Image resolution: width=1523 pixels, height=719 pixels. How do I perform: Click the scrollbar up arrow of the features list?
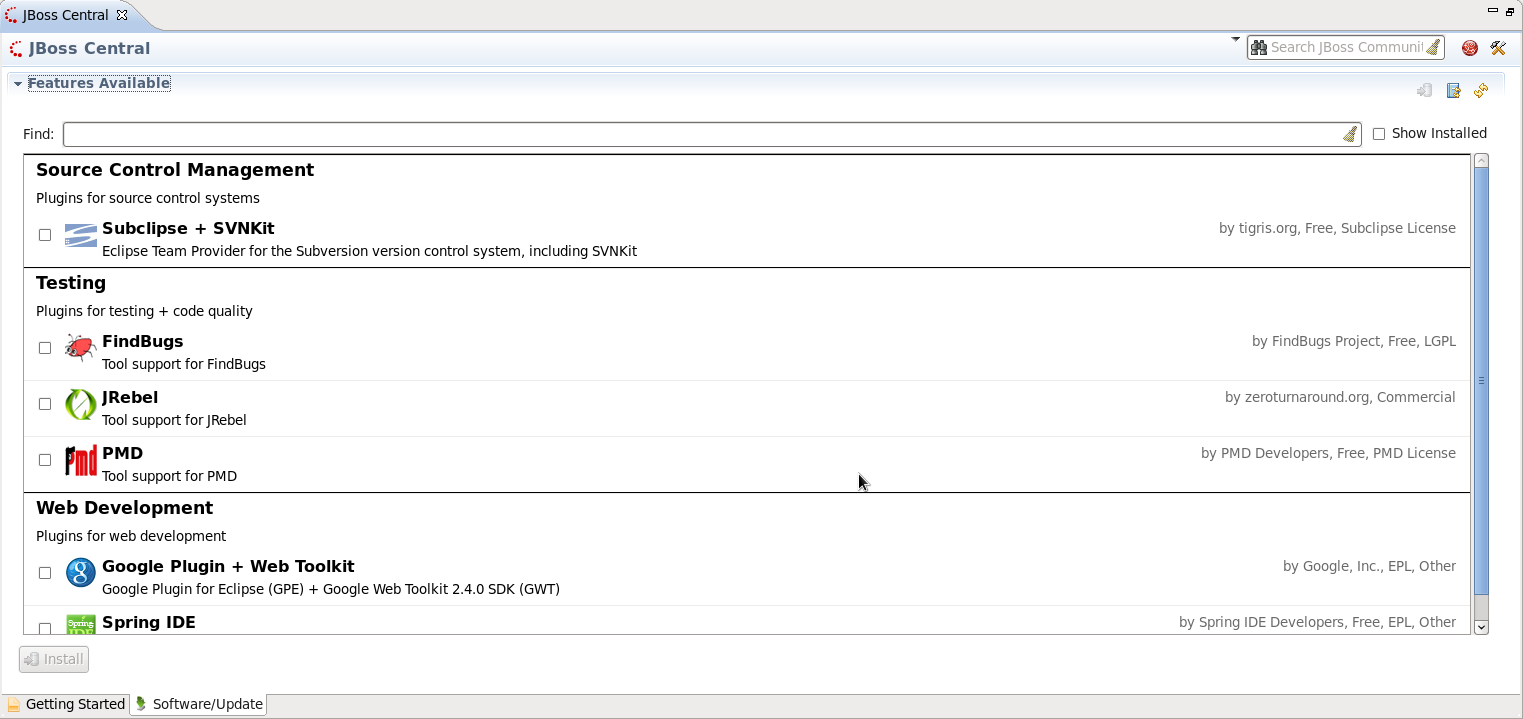pos(1482,160)
